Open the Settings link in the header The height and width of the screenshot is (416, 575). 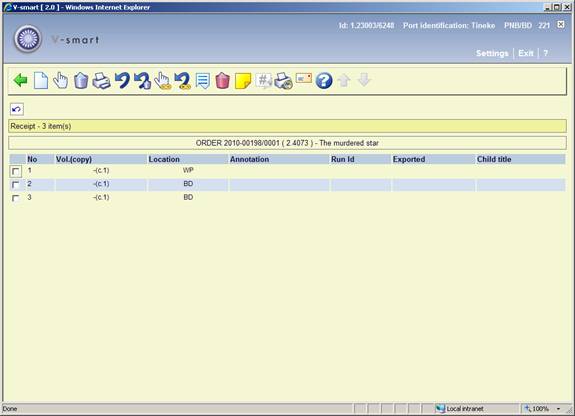pyautogui.click(x=492, y=53)
